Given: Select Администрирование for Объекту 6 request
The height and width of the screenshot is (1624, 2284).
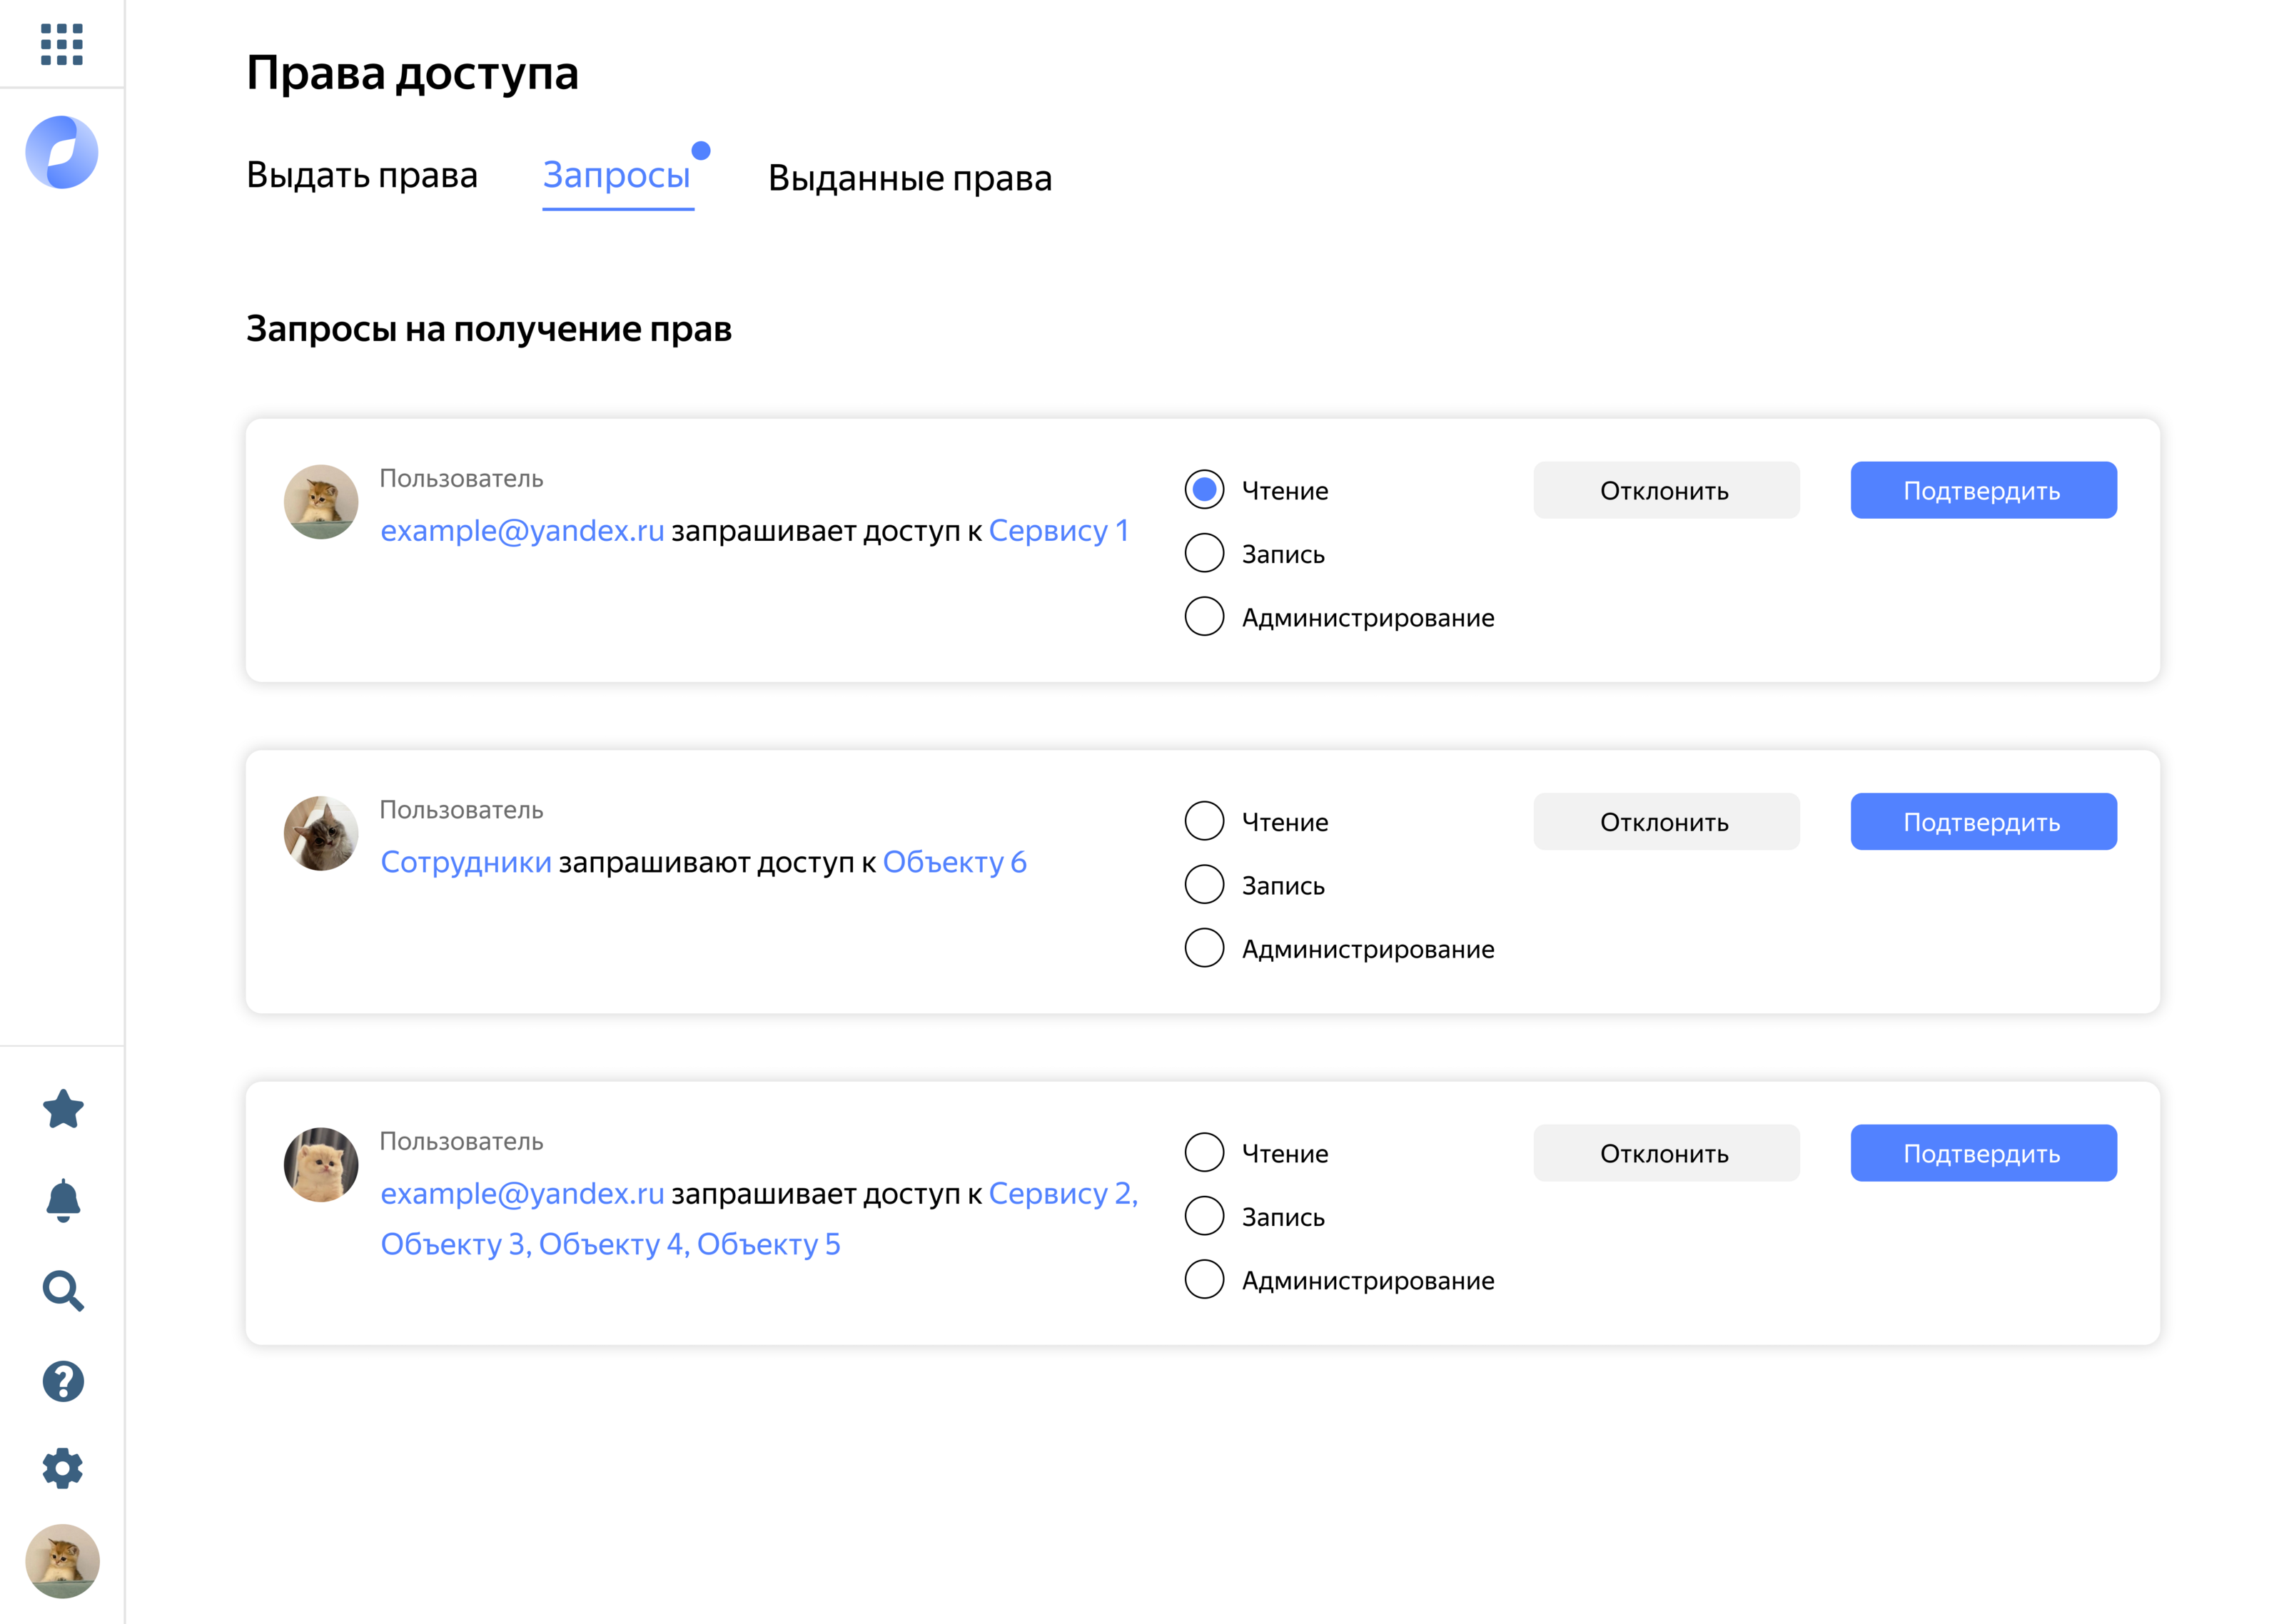Looking at the screenshot, I should pyautogui.click(x=1204, y=948).
